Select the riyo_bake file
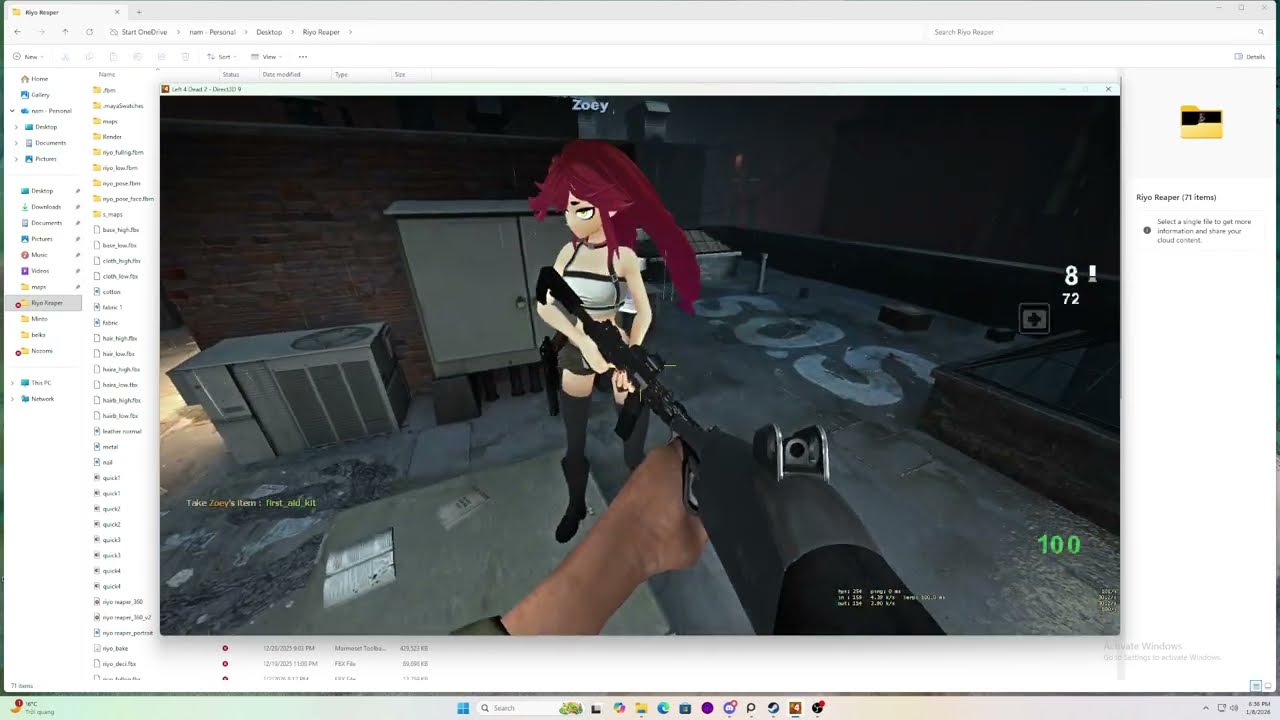The image size is (1280, 720). point(111,648)
